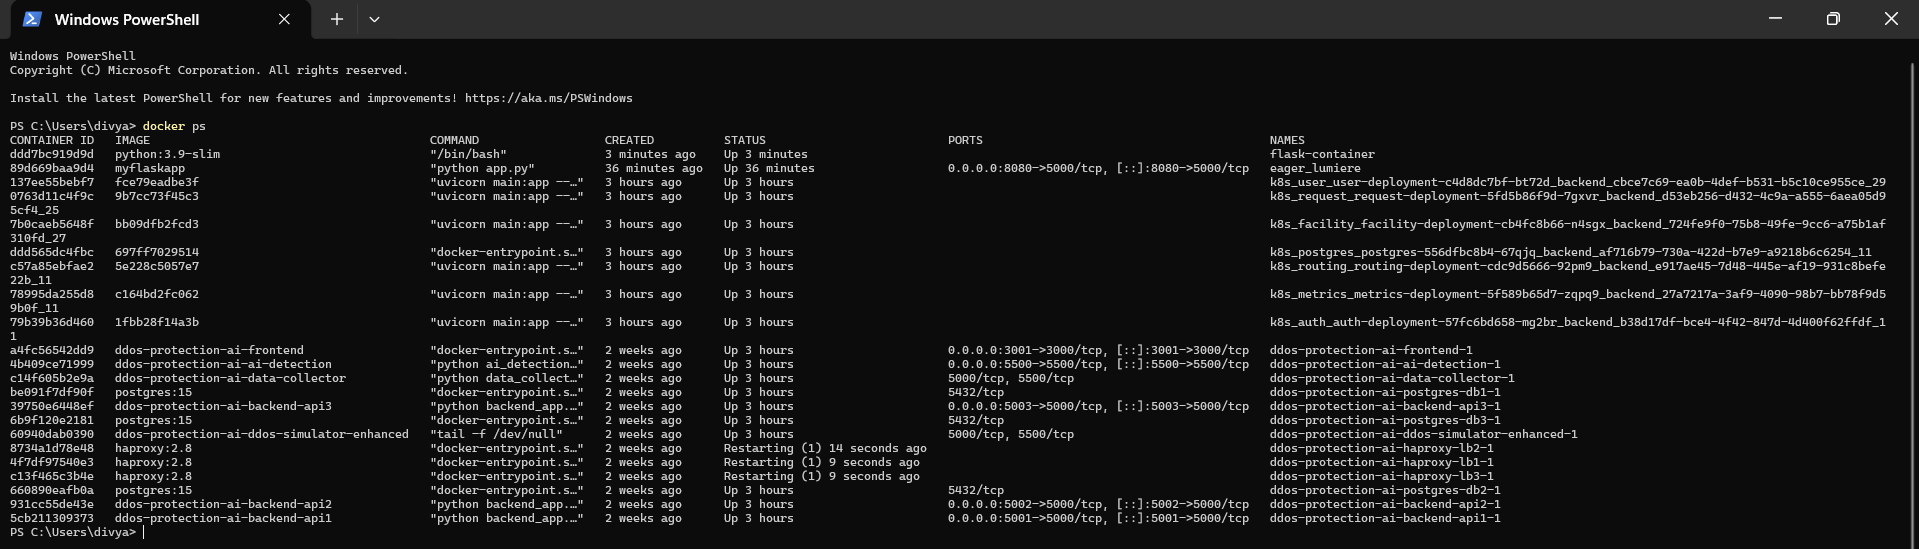Viewport: 1919px width, 549px height.
Task: Click the NAMES column header text
Action: point(1287,140)
